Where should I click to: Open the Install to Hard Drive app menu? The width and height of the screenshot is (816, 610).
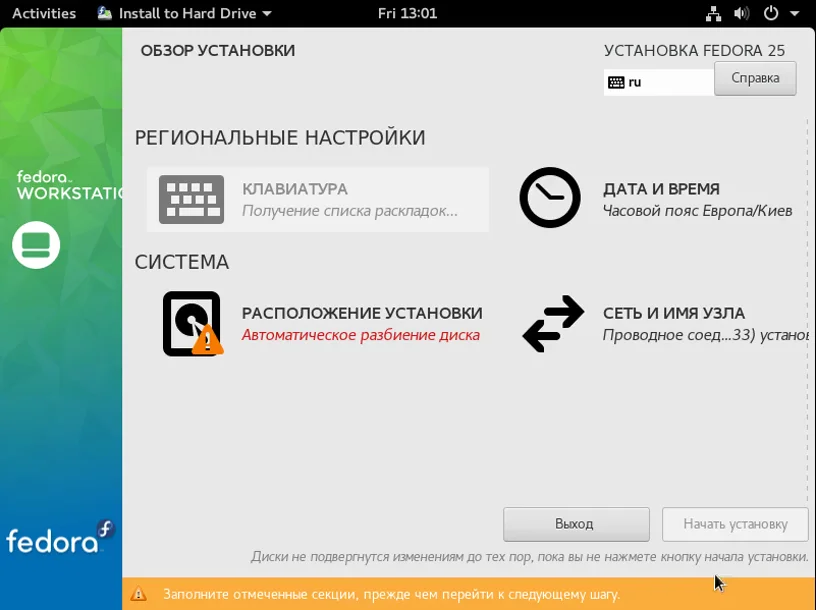185,14
